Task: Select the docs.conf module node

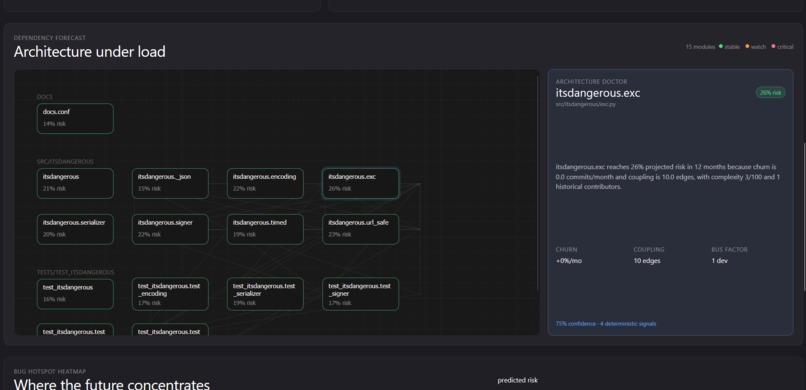Action: [75, 119]
